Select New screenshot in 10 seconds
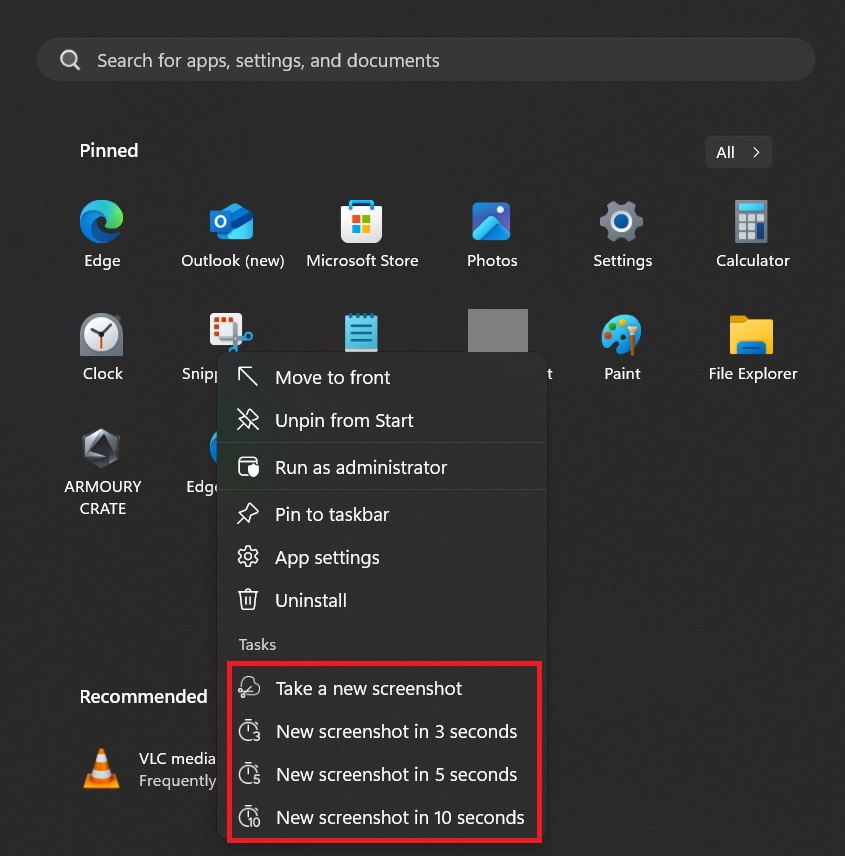The image size is (845, 856). [382, 818]
